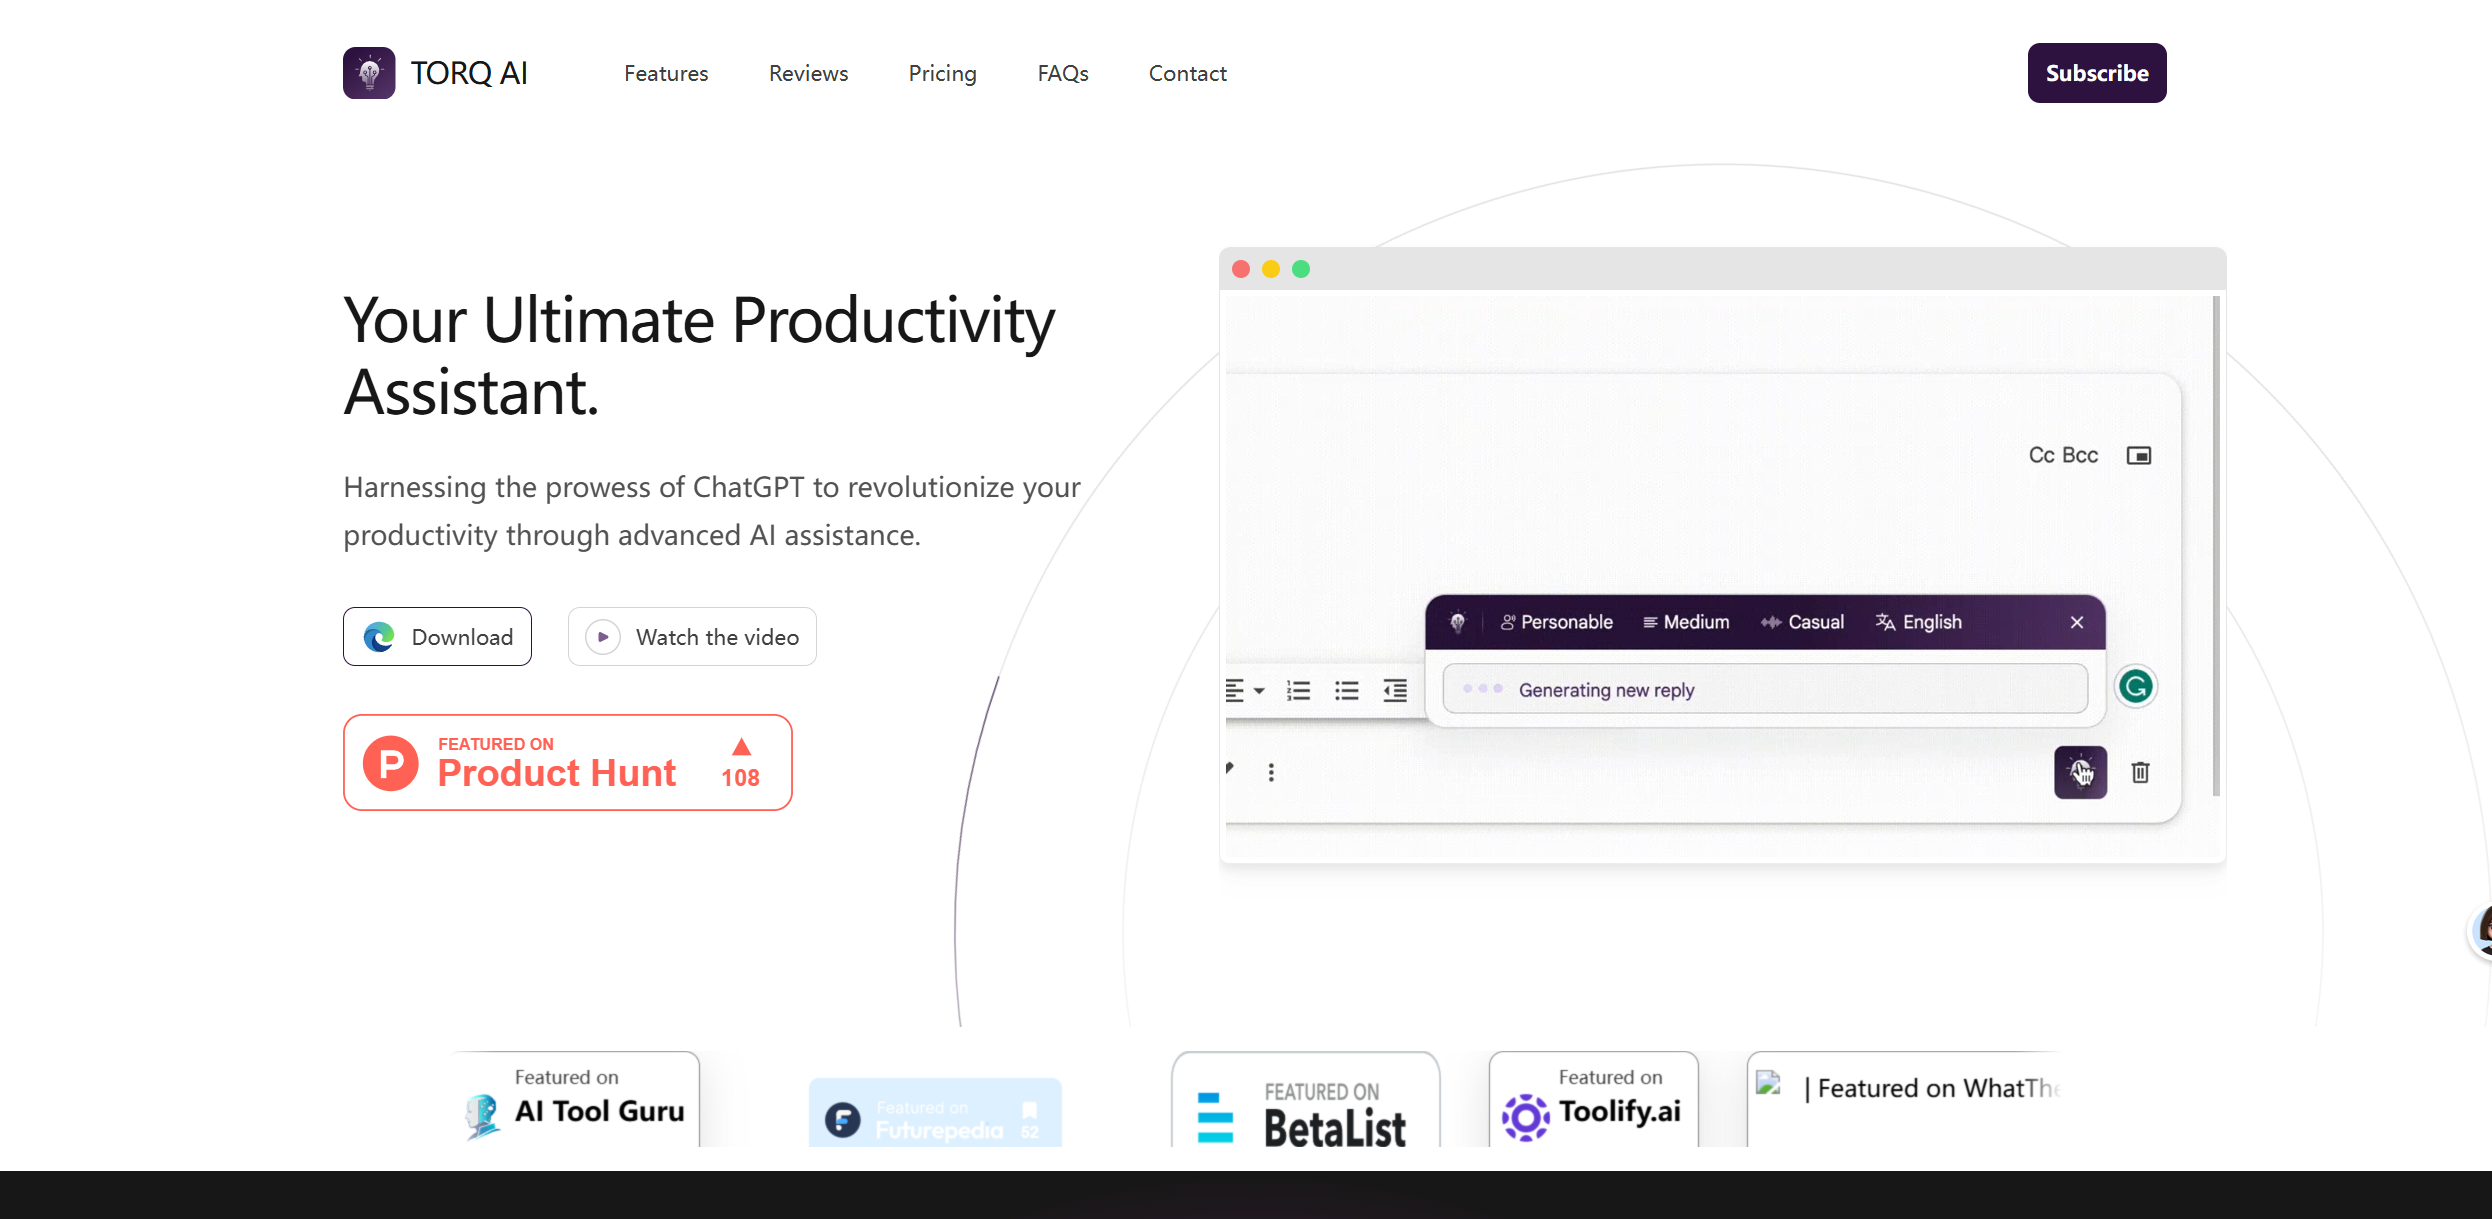The image size is (2492, 1219).
Task: Click the Bcc label in the email composer
Action: click(2080, 455)
